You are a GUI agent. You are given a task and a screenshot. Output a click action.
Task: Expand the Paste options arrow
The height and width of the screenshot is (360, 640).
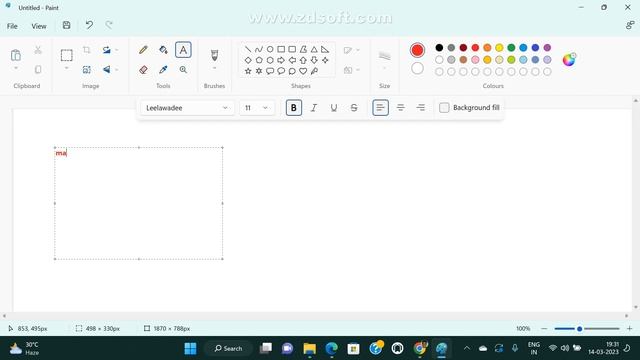tap(16, 68)
